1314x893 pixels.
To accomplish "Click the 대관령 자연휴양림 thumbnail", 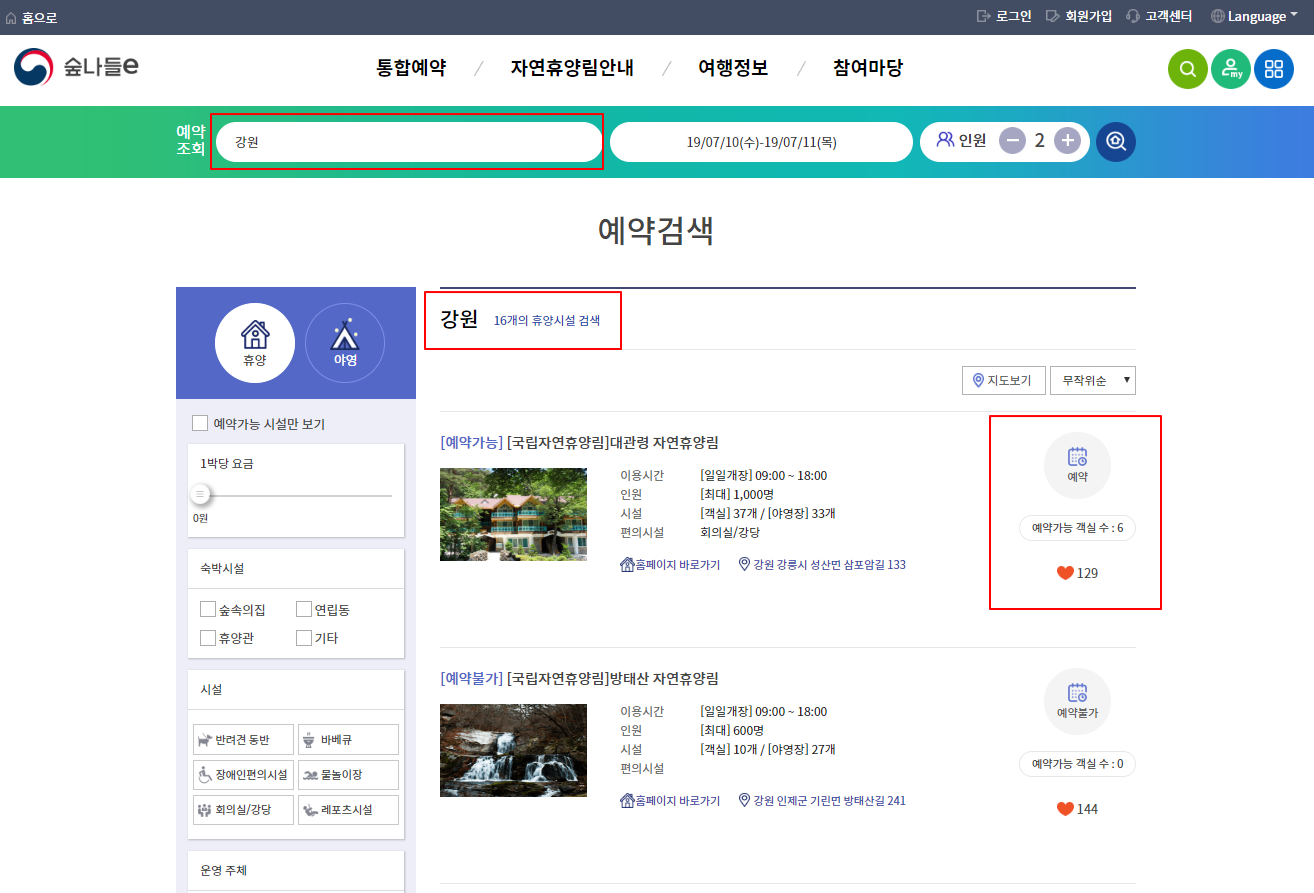I will pos(513,514).
